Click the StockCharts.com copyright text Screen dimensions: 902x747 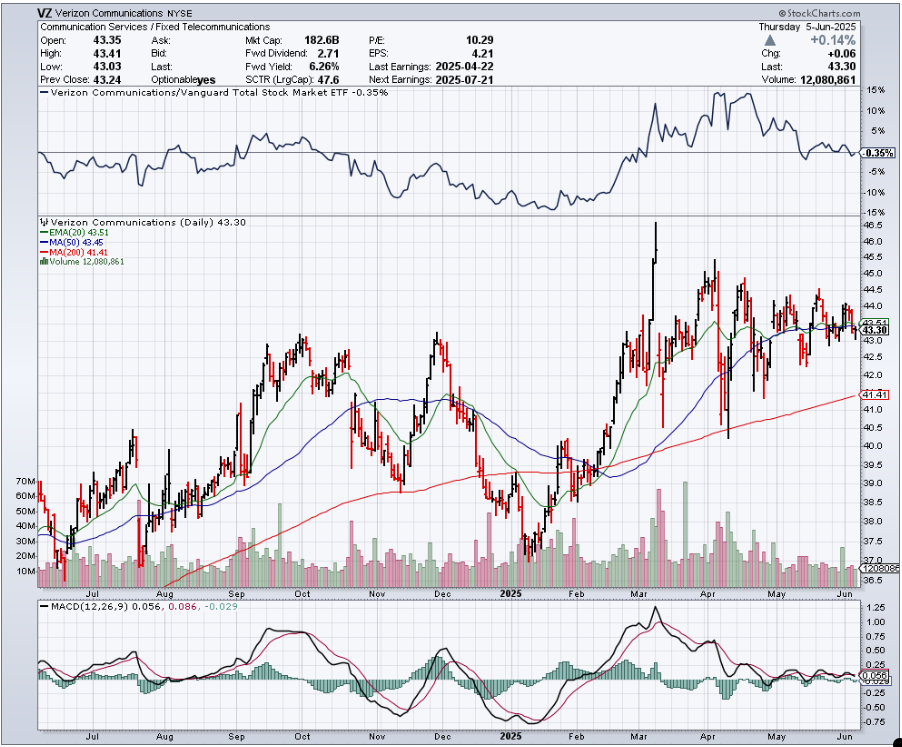[x=820, y=13]
